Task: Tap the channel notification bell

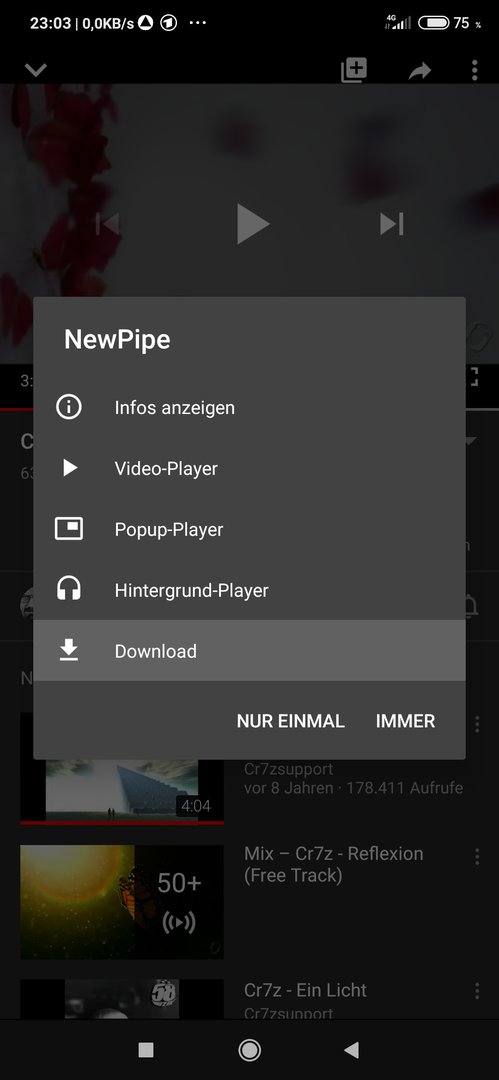Action: coord(471,605)
